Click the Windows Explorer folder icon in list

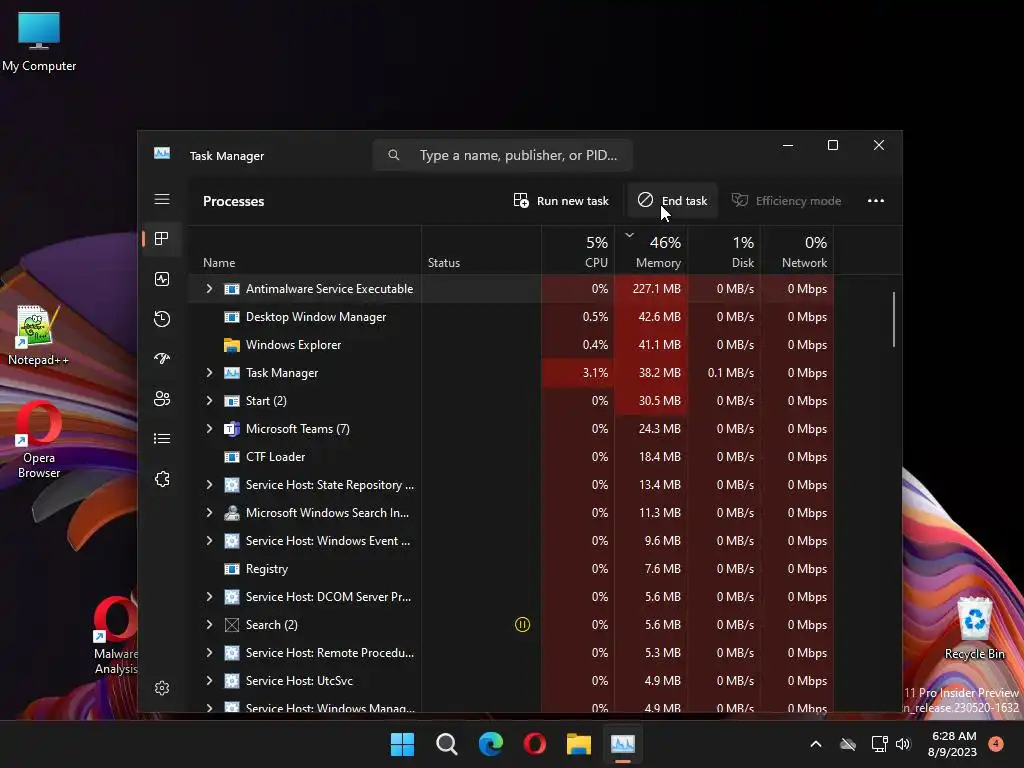tap(232, 345)
